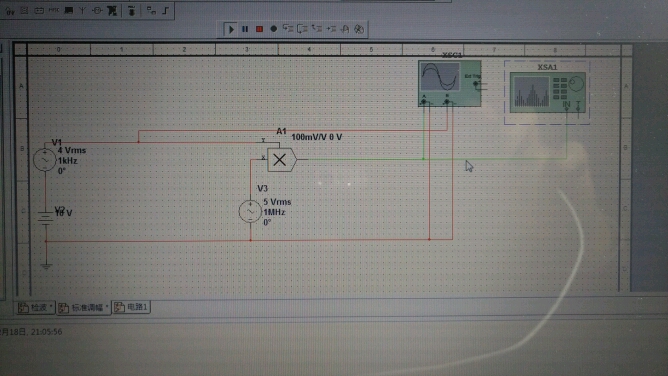668x376 pixels.
Task: Select the V1 1kHz AC voltage source
Action: [45, 160]
